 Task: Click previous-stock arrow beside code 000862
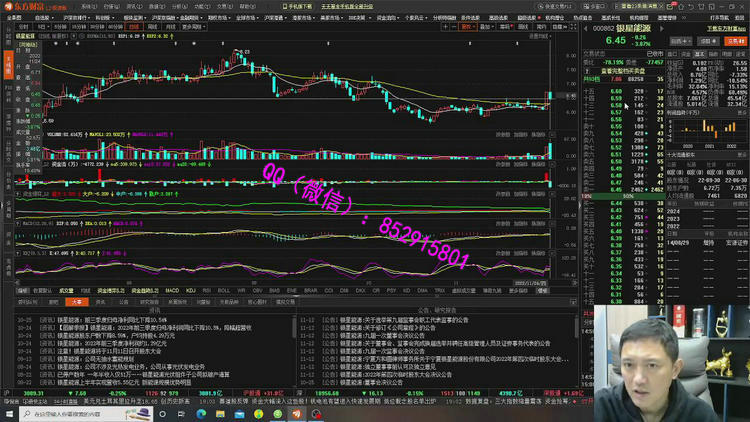(x=586, y=29)
